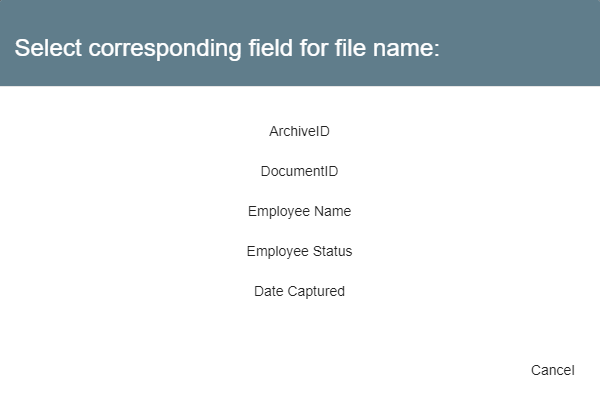Choose DocumentID as the file name field
This screenshot has height=401, width=600.
299,171
